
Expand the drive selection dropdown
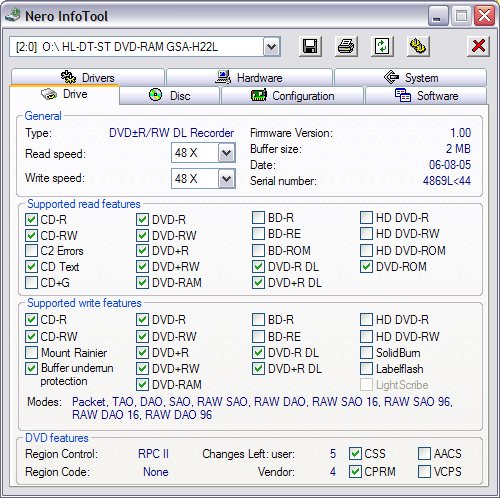tap(271, 47)
